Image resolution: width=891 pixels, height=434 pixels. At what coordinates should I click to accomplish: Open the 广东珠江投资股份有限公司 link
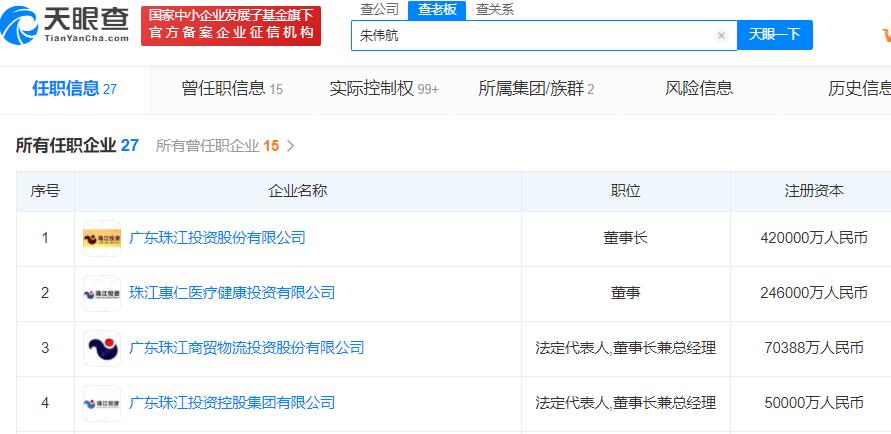[218, 237]
